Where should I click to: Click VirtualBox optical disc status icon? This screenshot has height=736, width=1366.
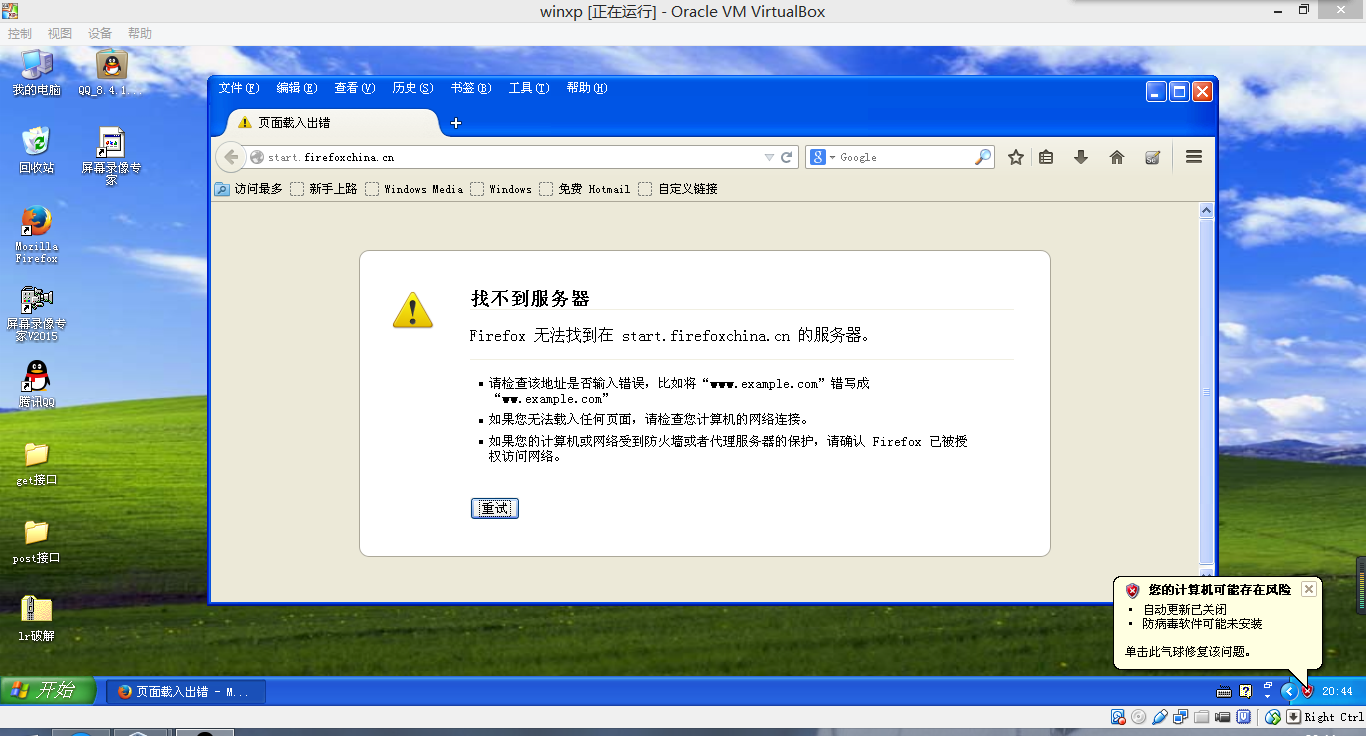[1139, 717]
